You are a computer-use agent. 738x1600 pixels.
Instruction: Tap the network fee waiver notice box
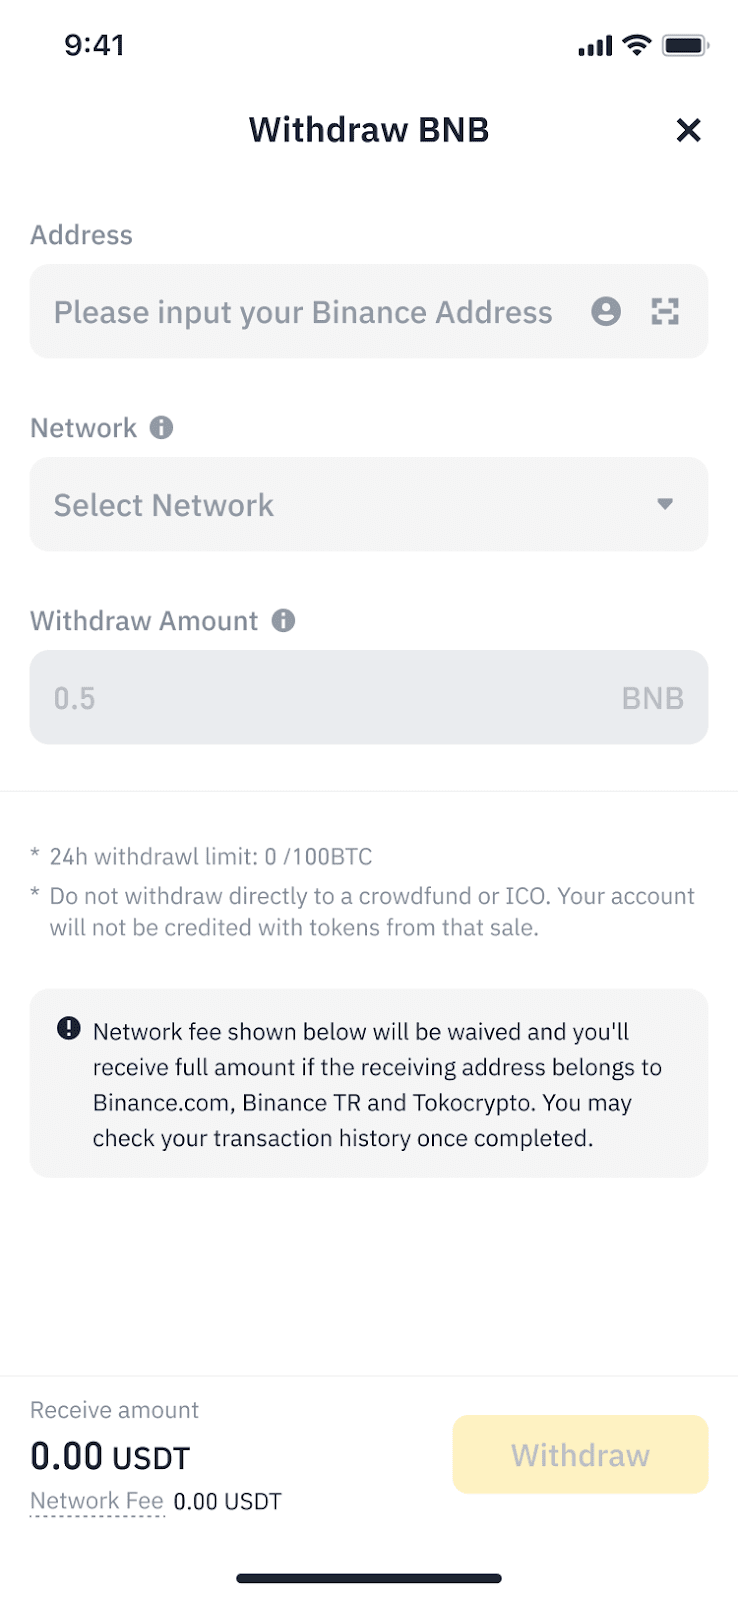pos(369,1083)
